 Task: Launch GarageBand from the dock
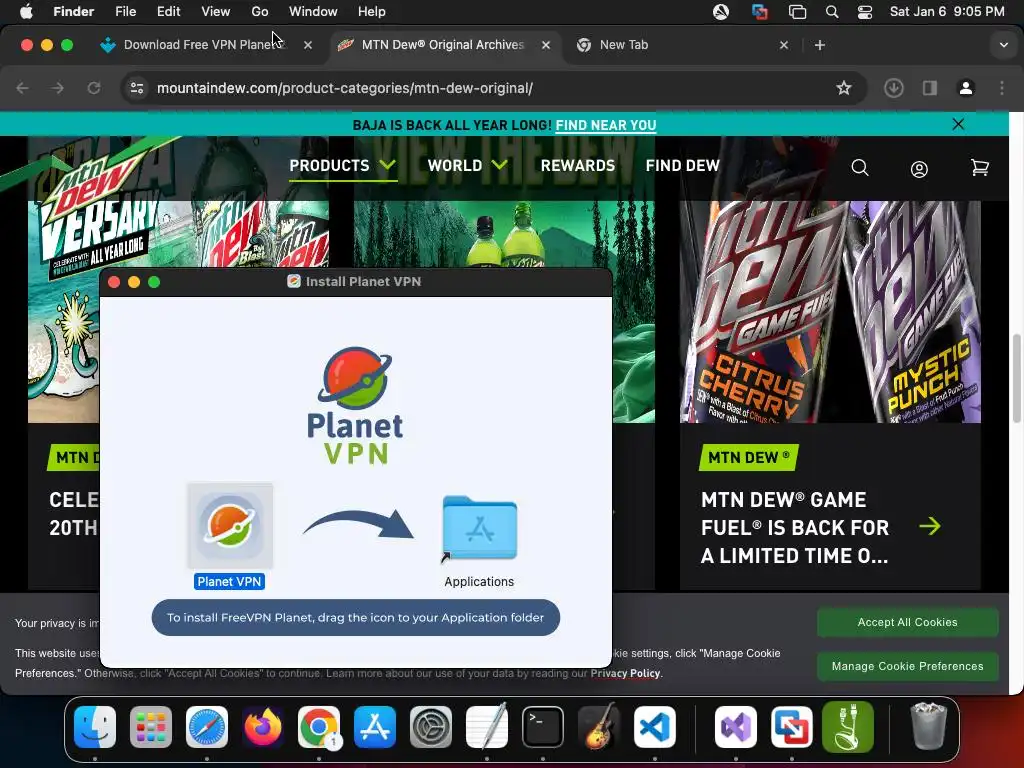tap(598, 727)
